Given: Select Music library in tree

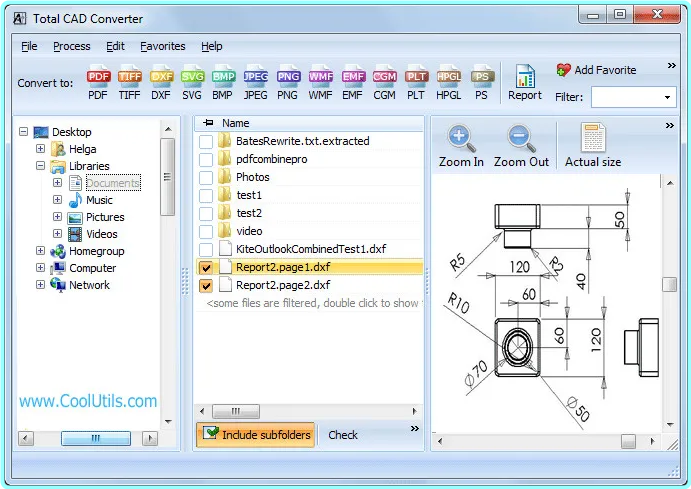Looking at the screenshot, I should (x=100, y=200).
